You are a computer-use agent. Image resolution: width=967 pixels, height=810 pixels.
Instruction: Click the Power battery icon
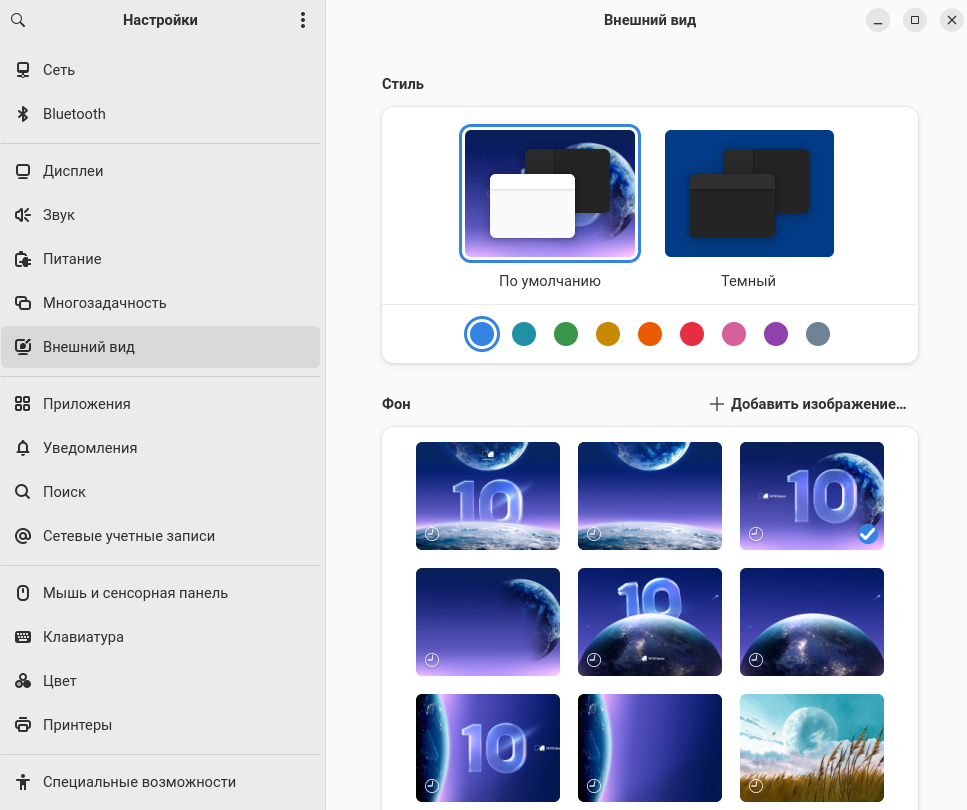(x=23, y=259)
